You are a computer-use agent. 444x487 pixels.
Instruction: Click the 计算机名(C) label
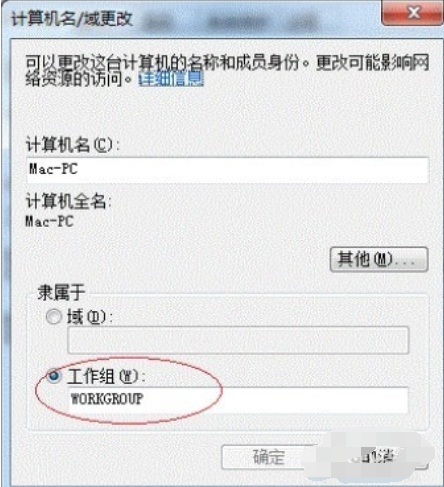(x=73, y=145)
